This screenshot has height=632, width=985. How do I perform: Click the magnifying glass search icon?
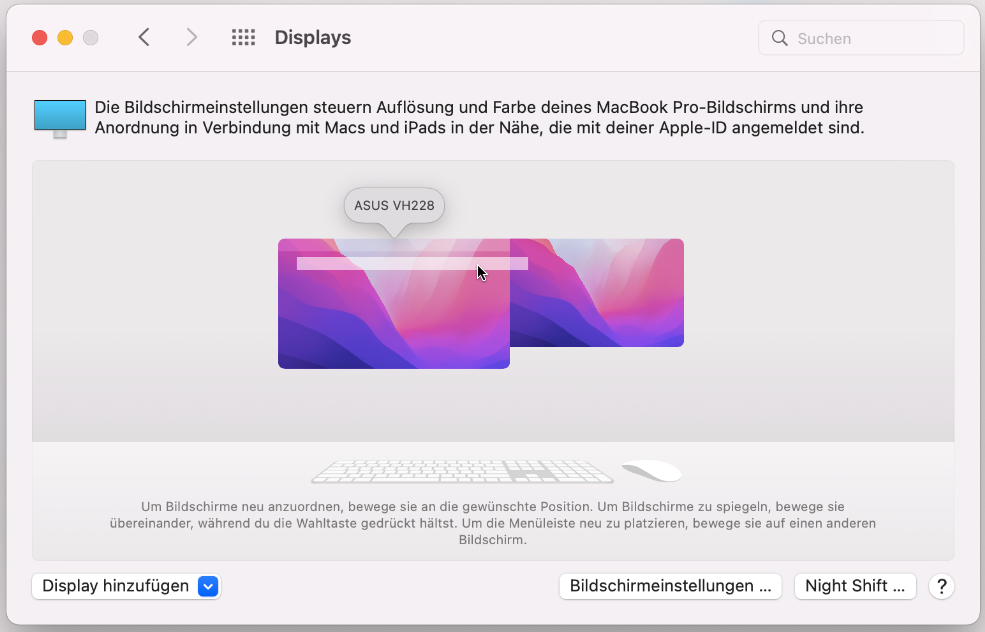click(x=780, y=38)
